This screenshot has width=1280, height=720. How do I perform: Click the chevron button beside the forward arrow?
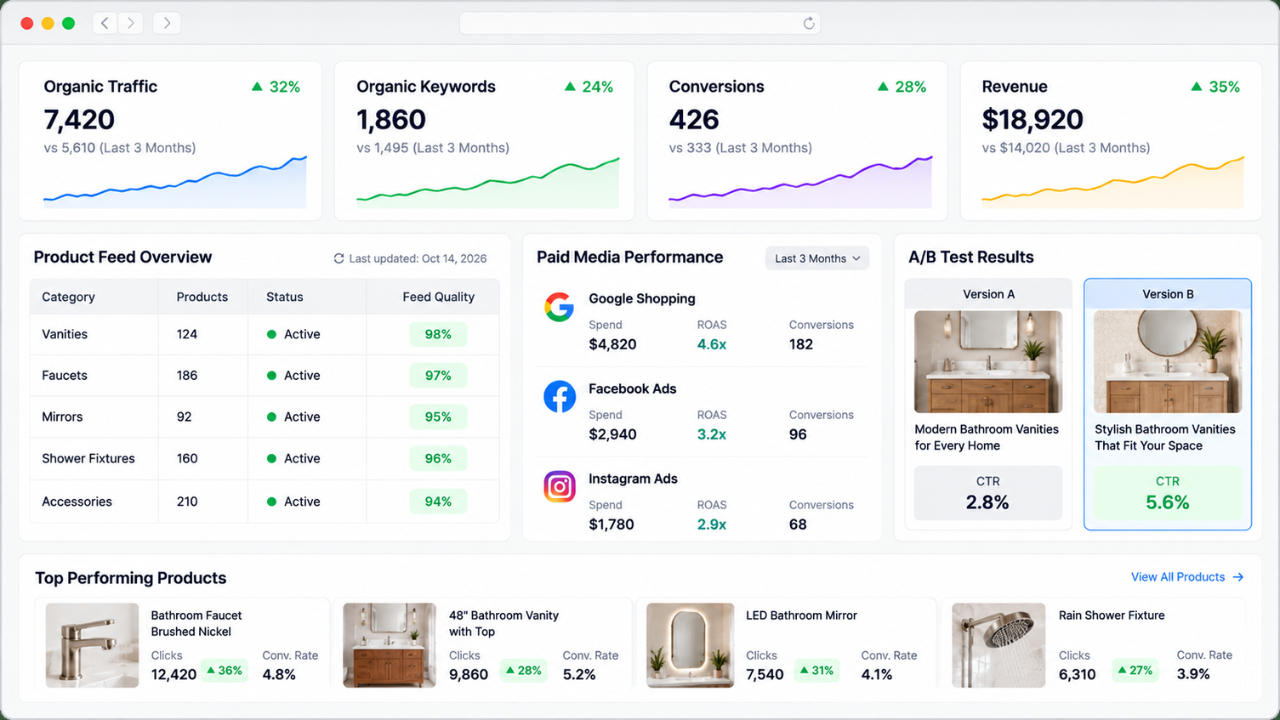167,23
